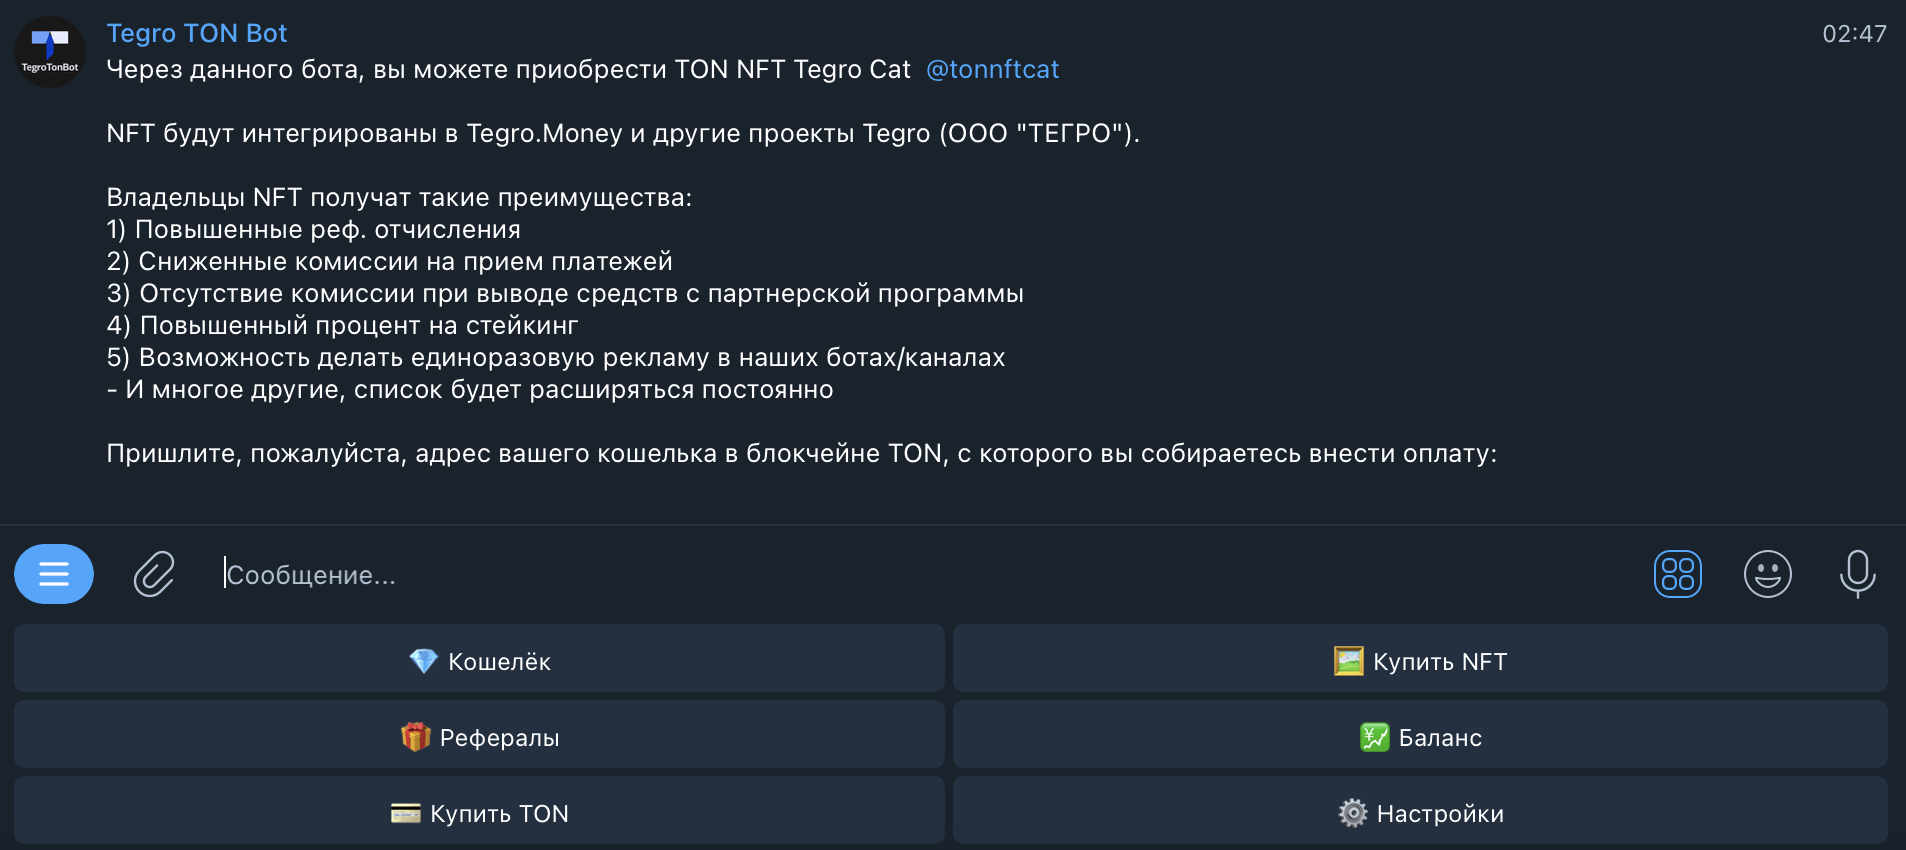
Task: Toggle the bot keyboard grid icon
Action: [1677, 574]
